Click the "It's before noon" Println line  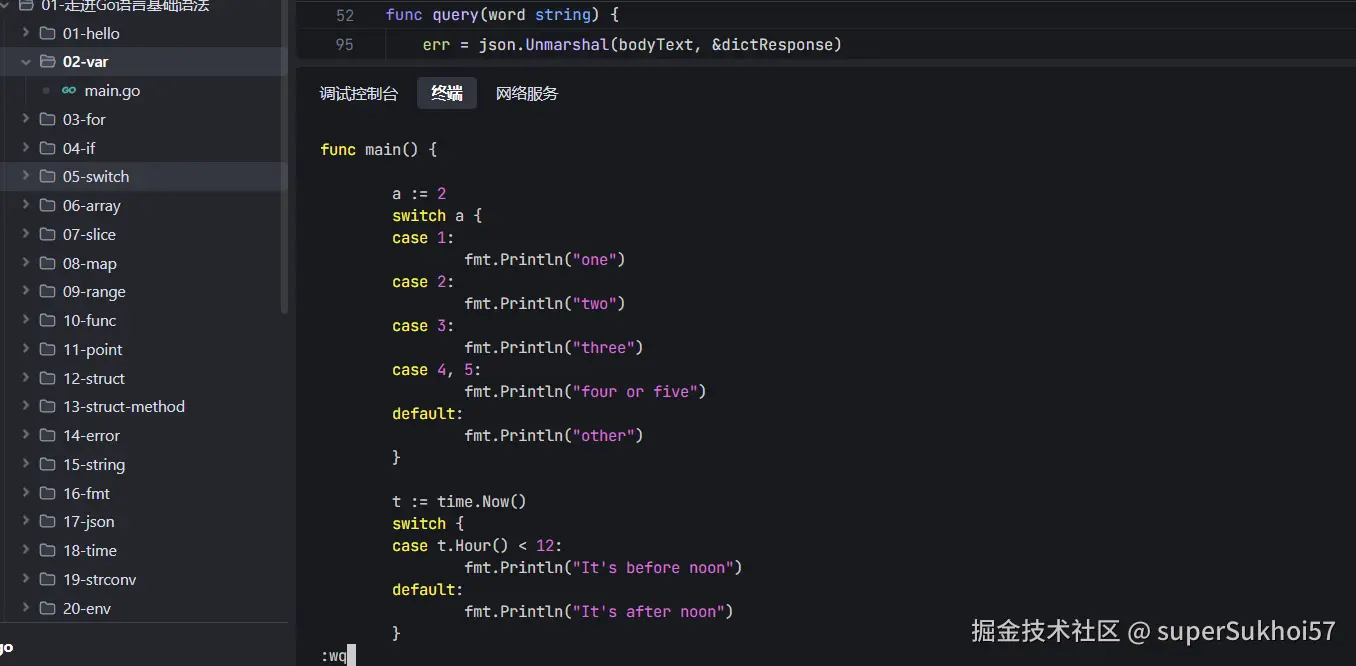tap(603, 568)
